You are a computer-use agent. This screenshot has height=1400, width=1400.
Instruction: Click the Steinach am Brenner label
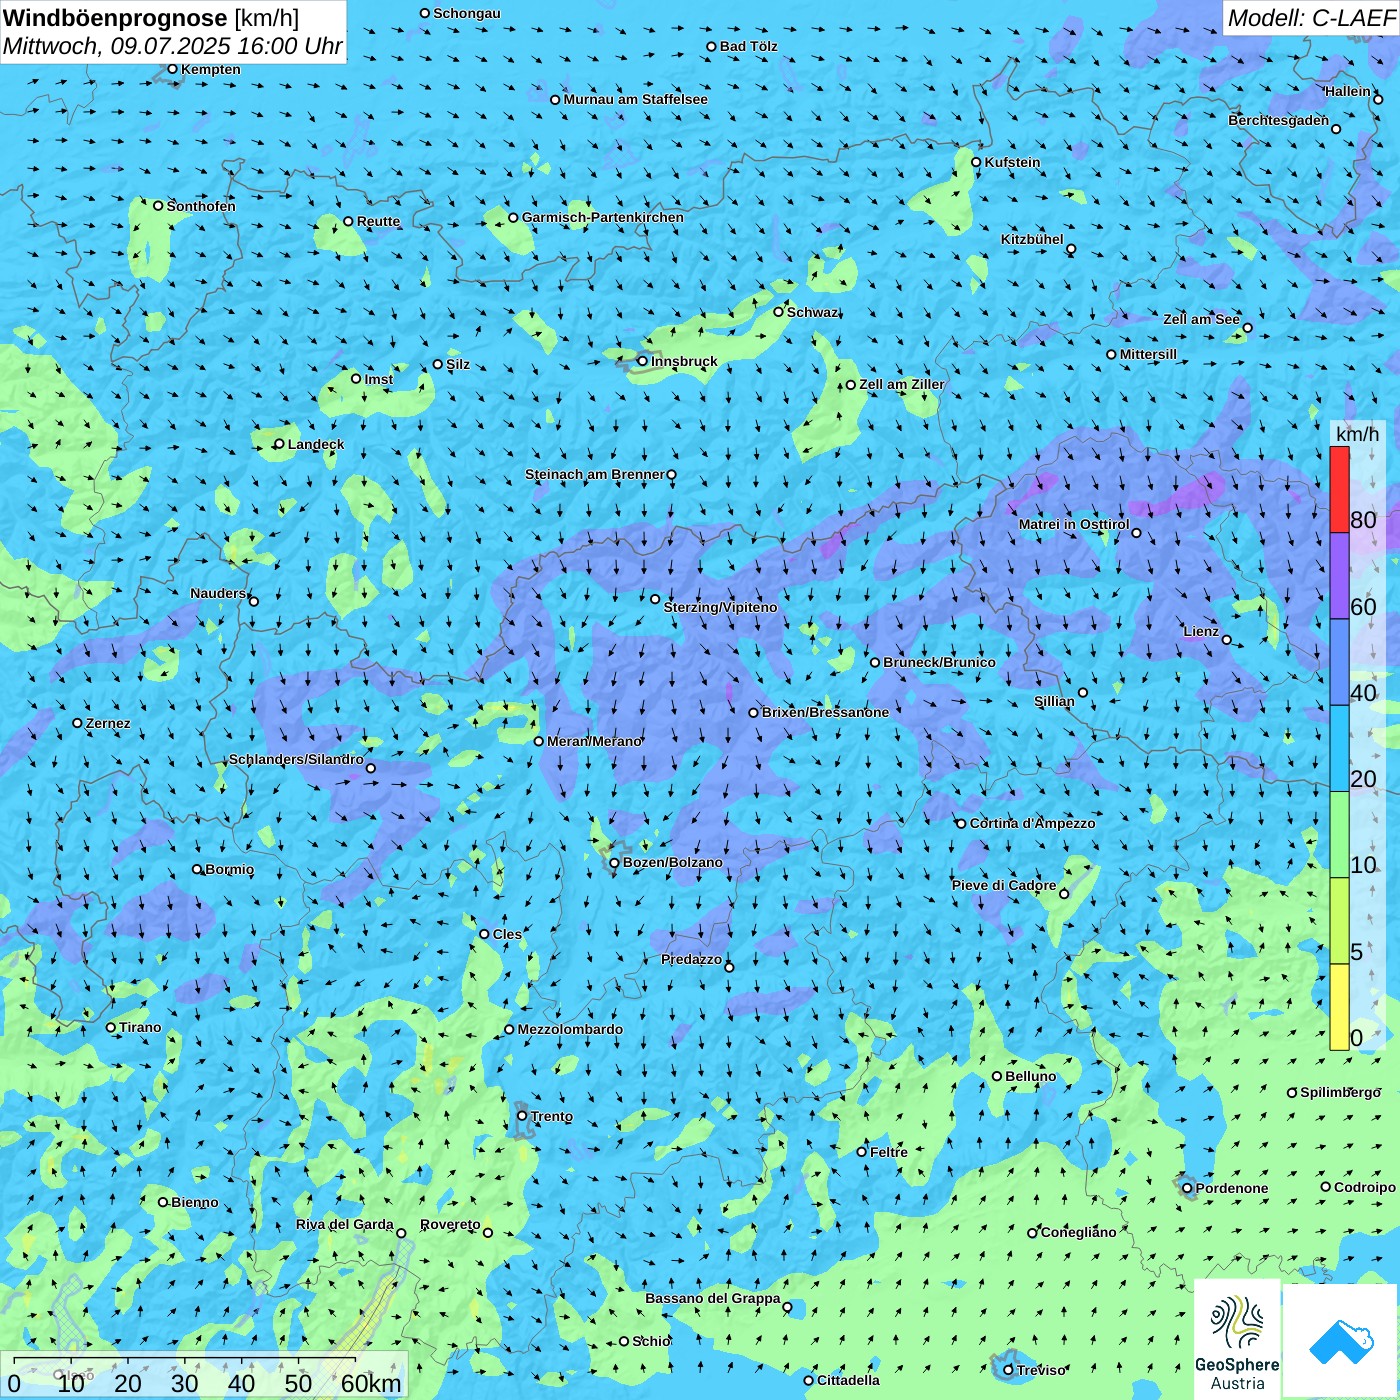(x=594, y=474)
